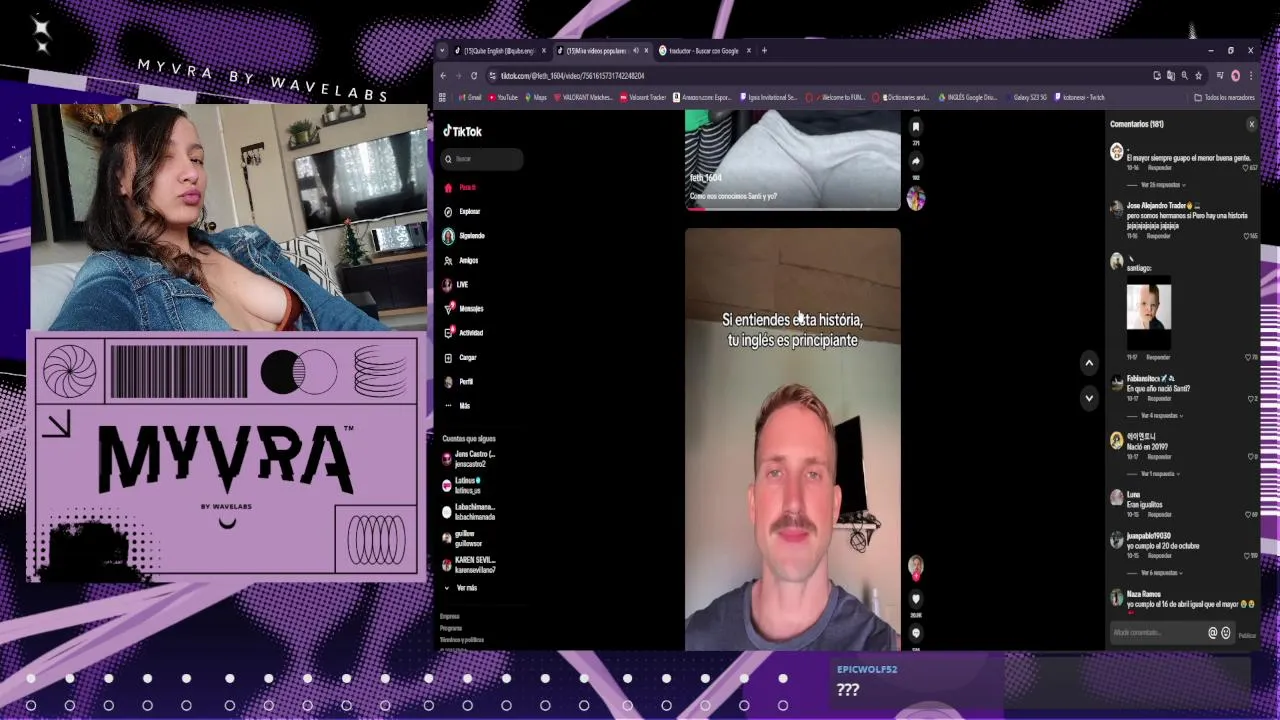Open followed account KAREN SEVIL...
The height and width of the screenshot is (720, 1280).
pos(469,565)
